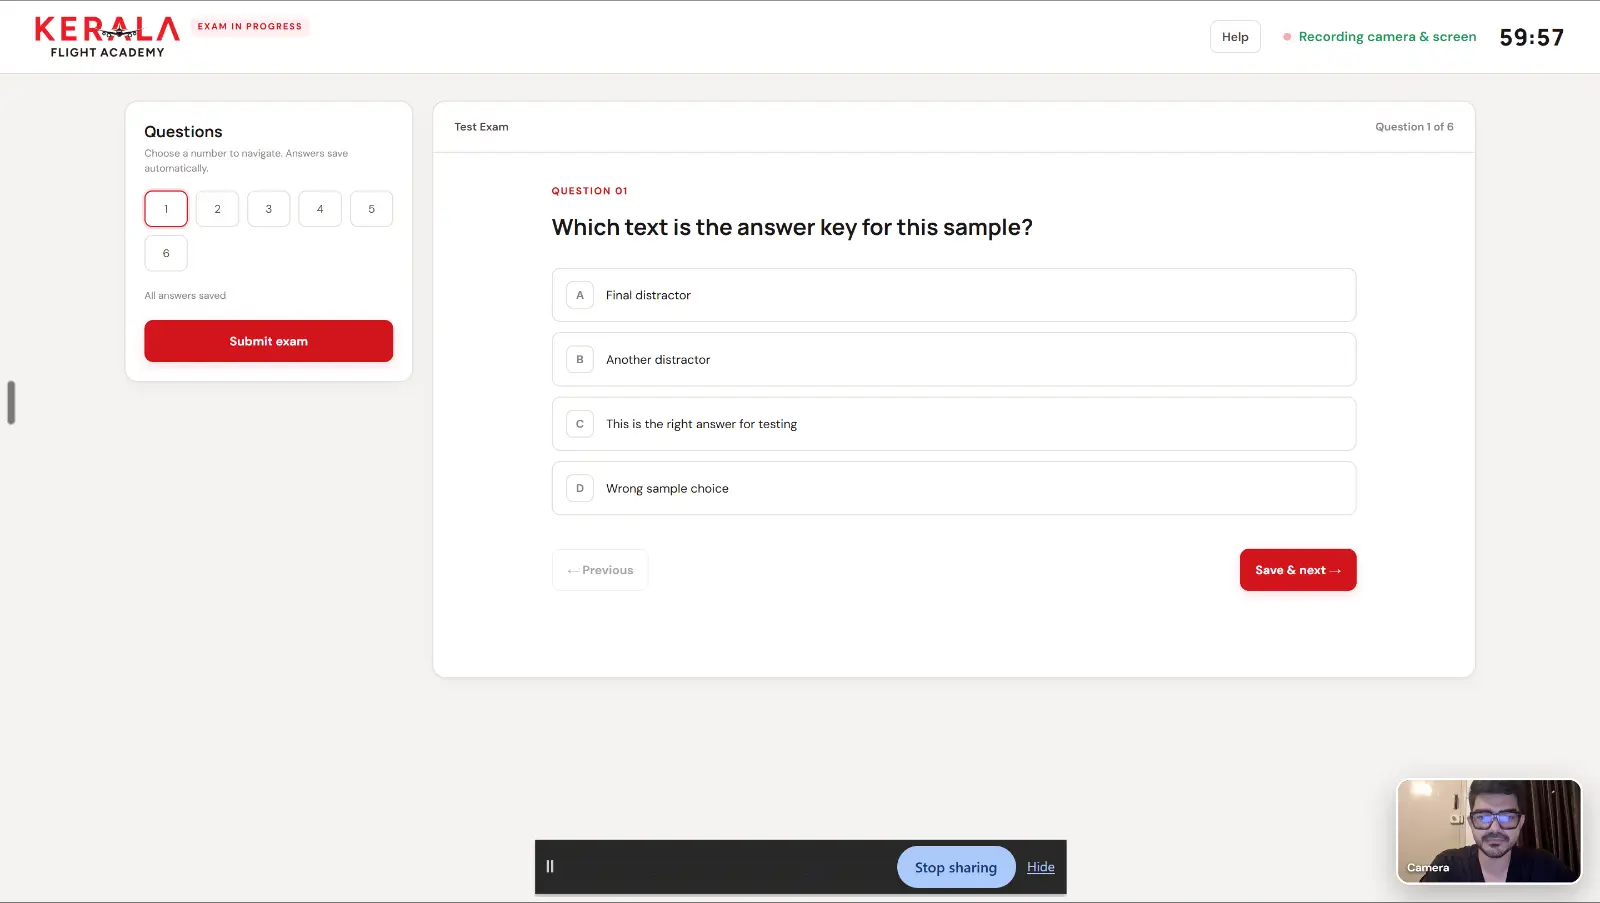
Task: Select option A Final distractor
Action: (x=954, y=295)
